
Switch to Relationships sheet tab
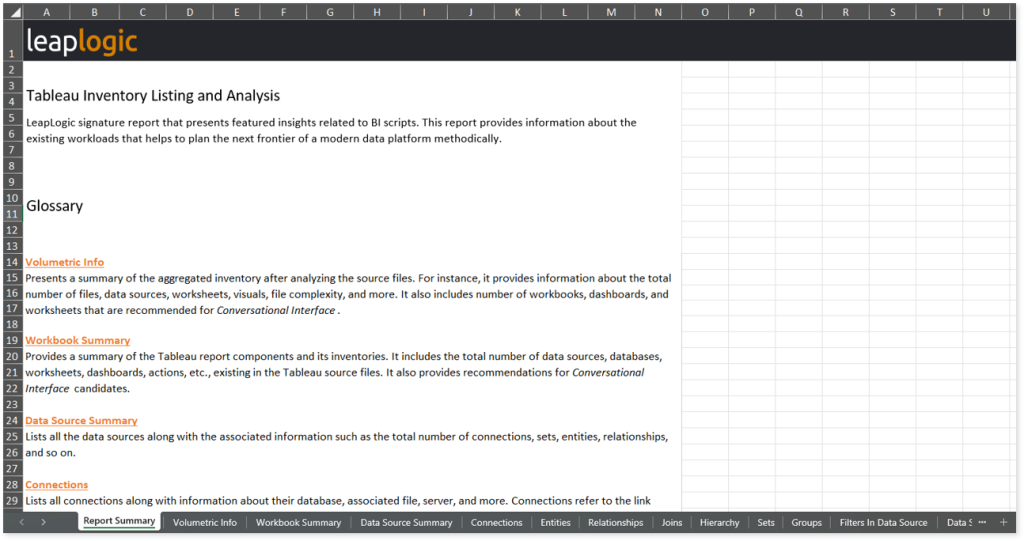click(x=615, y=523)
